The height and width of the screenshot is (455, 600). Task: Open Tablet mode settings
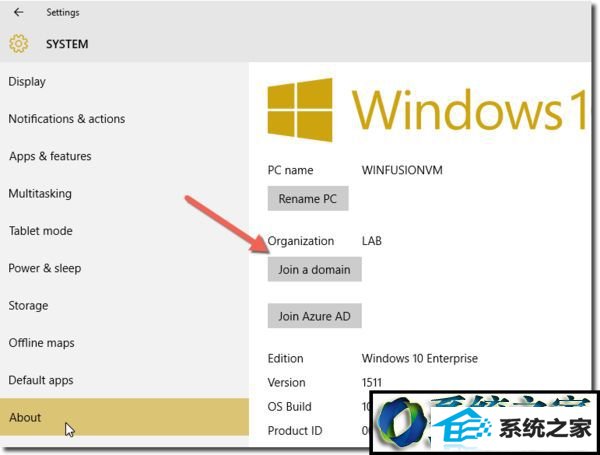(124, 231)
